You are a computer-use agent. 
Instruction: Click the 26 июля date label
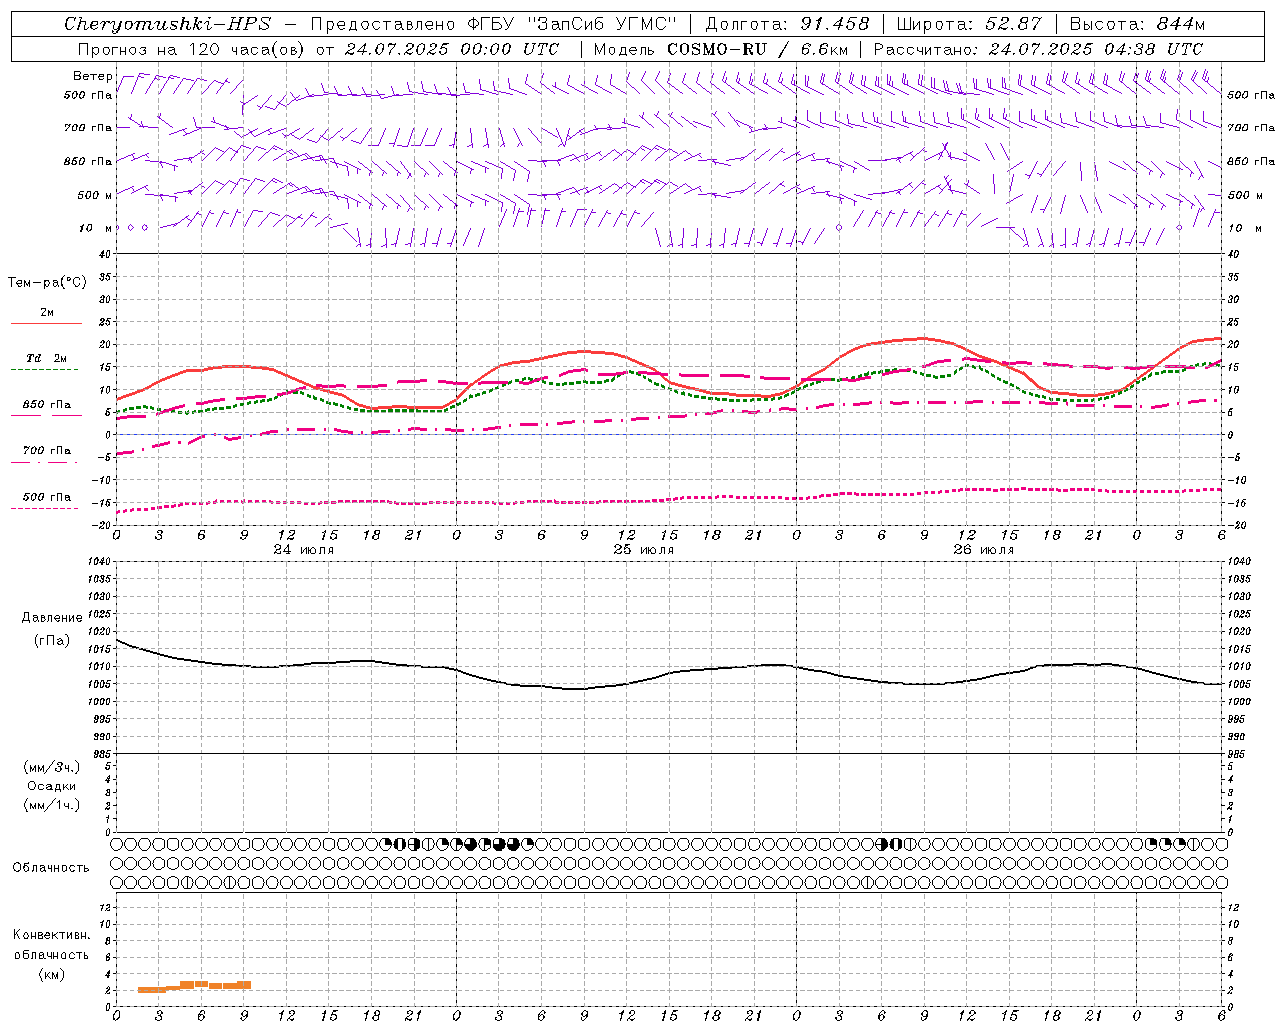pos(984,550)
